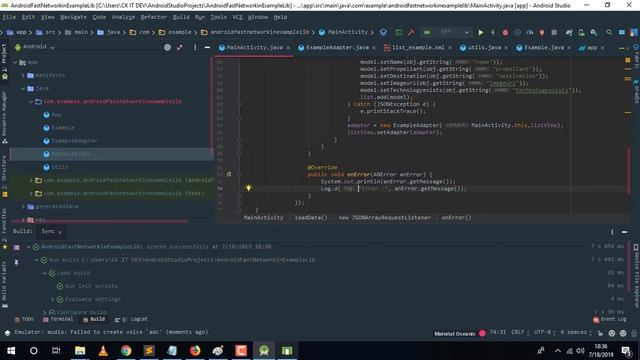Switch to list_example.xml editor tab

tap(418, 47)
